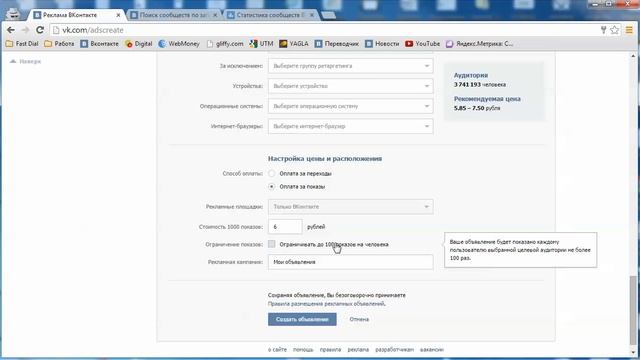Click the Отмена cancel link
Screen dimensions: 640x360
(x=359, y=319)
